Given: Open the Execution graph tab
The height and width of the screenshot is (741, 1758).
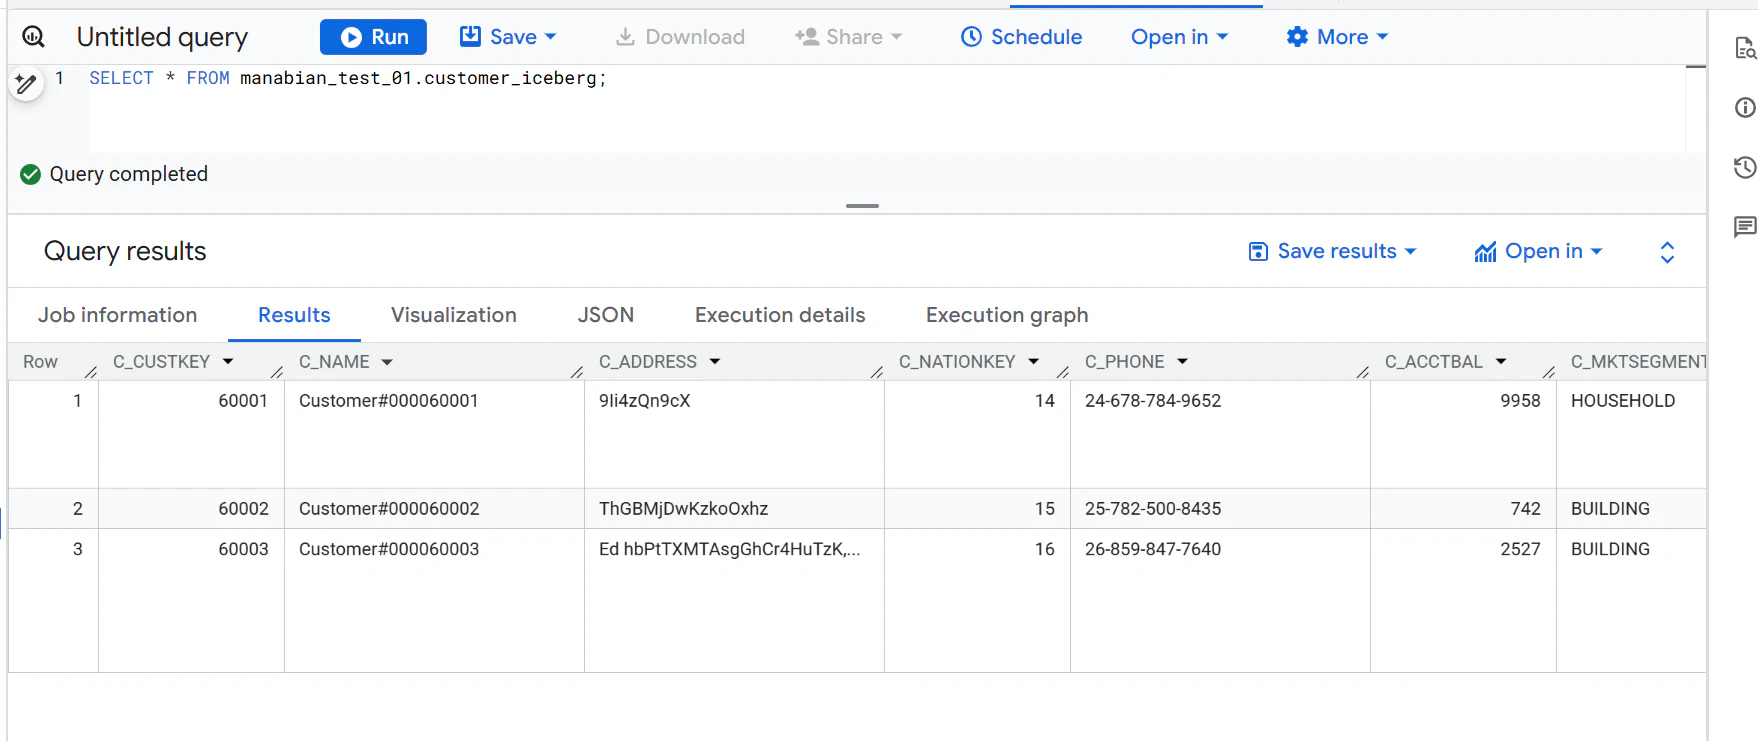Looking at the screenshot, I should tap(1007, 315).
